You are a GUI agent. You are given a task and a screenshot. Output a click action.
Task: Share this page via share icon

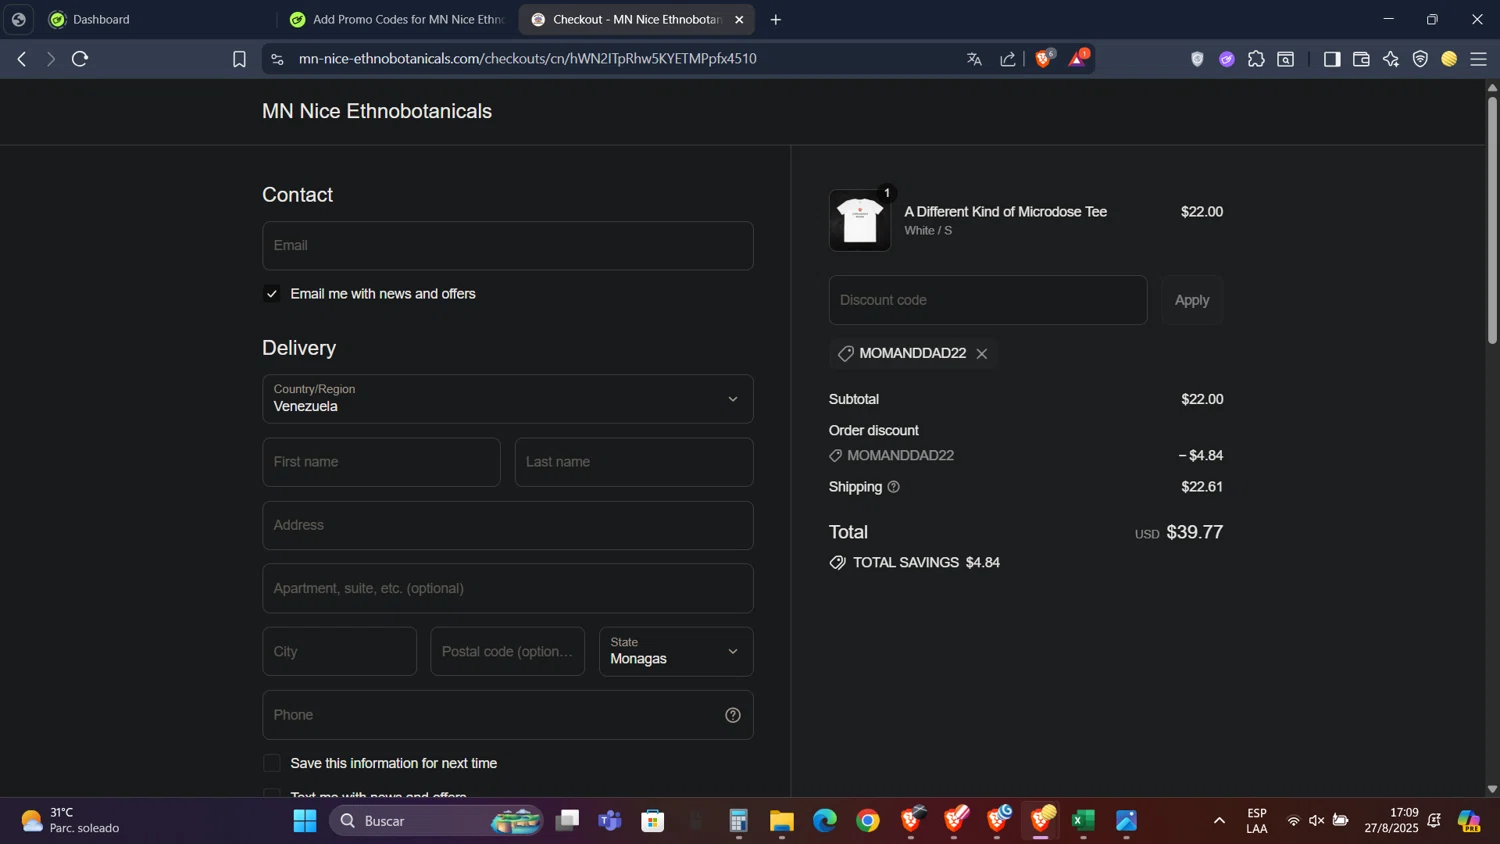pyautogui.click(x=1008, y=59)
